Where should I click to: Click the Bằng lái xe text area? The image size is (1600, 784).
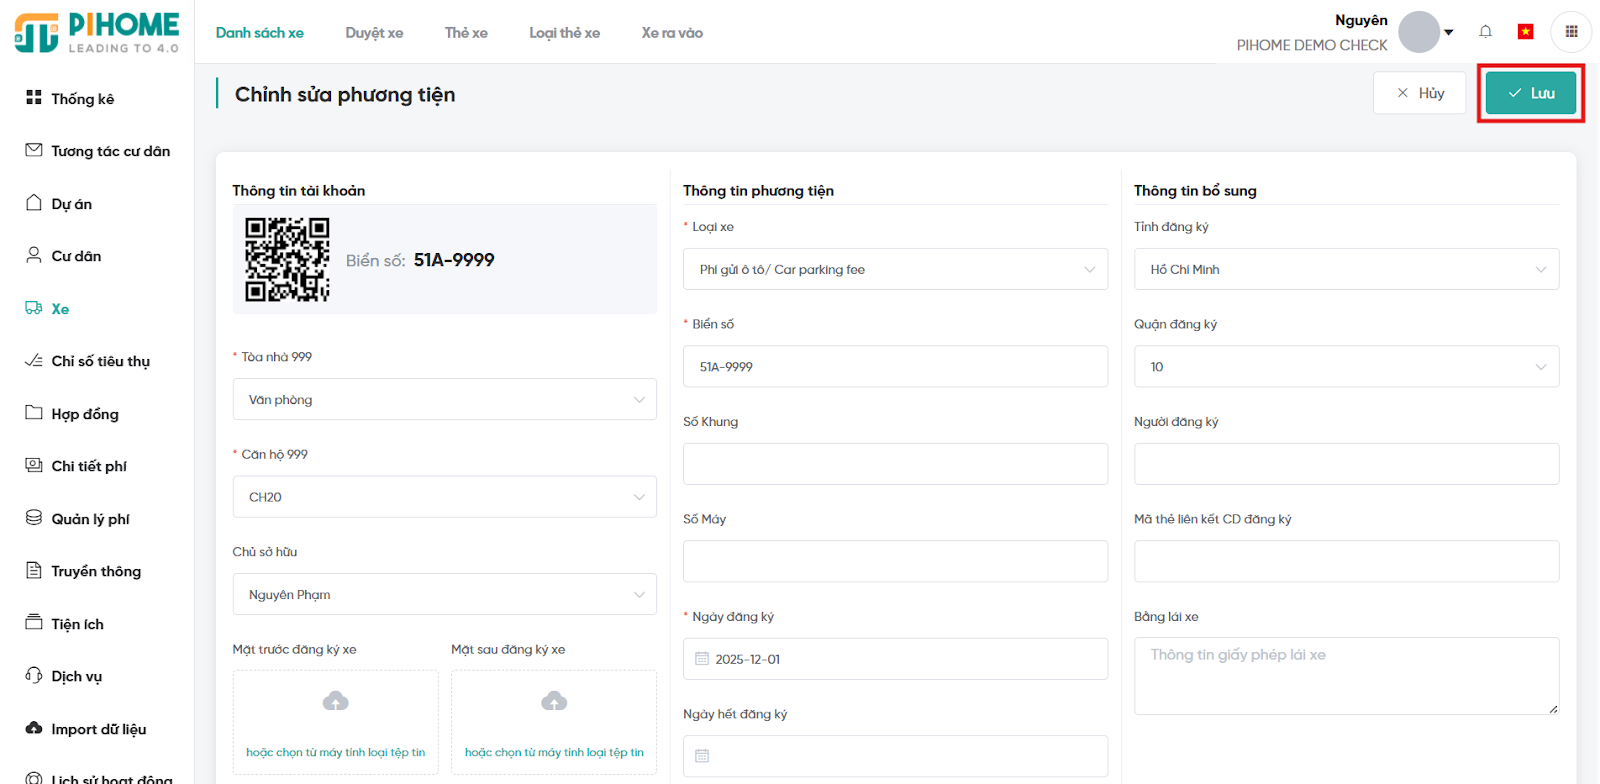coord(1345,676)
